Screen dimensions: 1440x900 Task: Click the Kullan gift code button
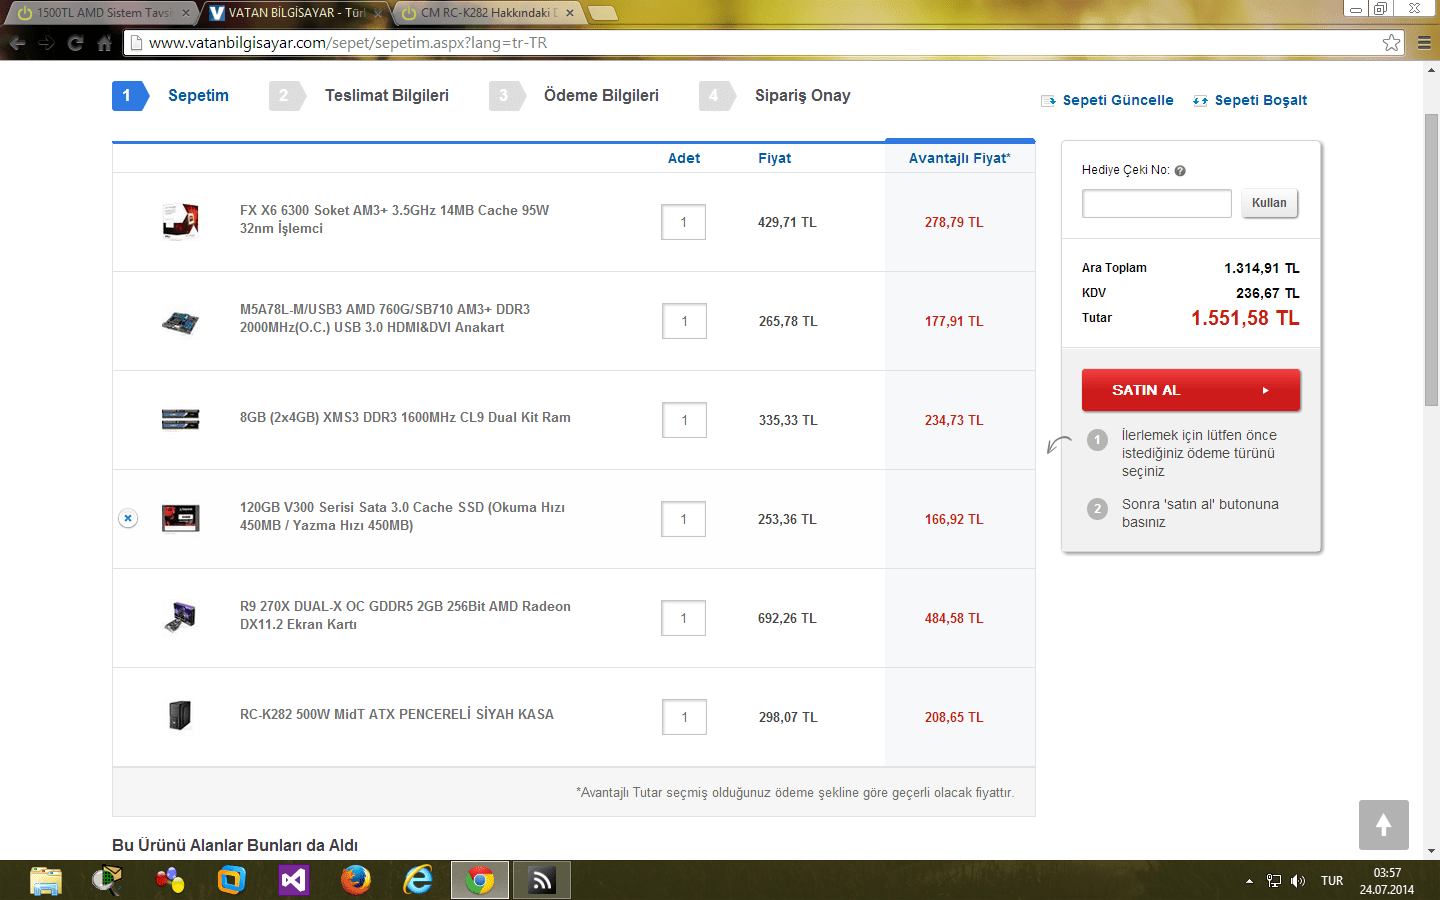1269,203
